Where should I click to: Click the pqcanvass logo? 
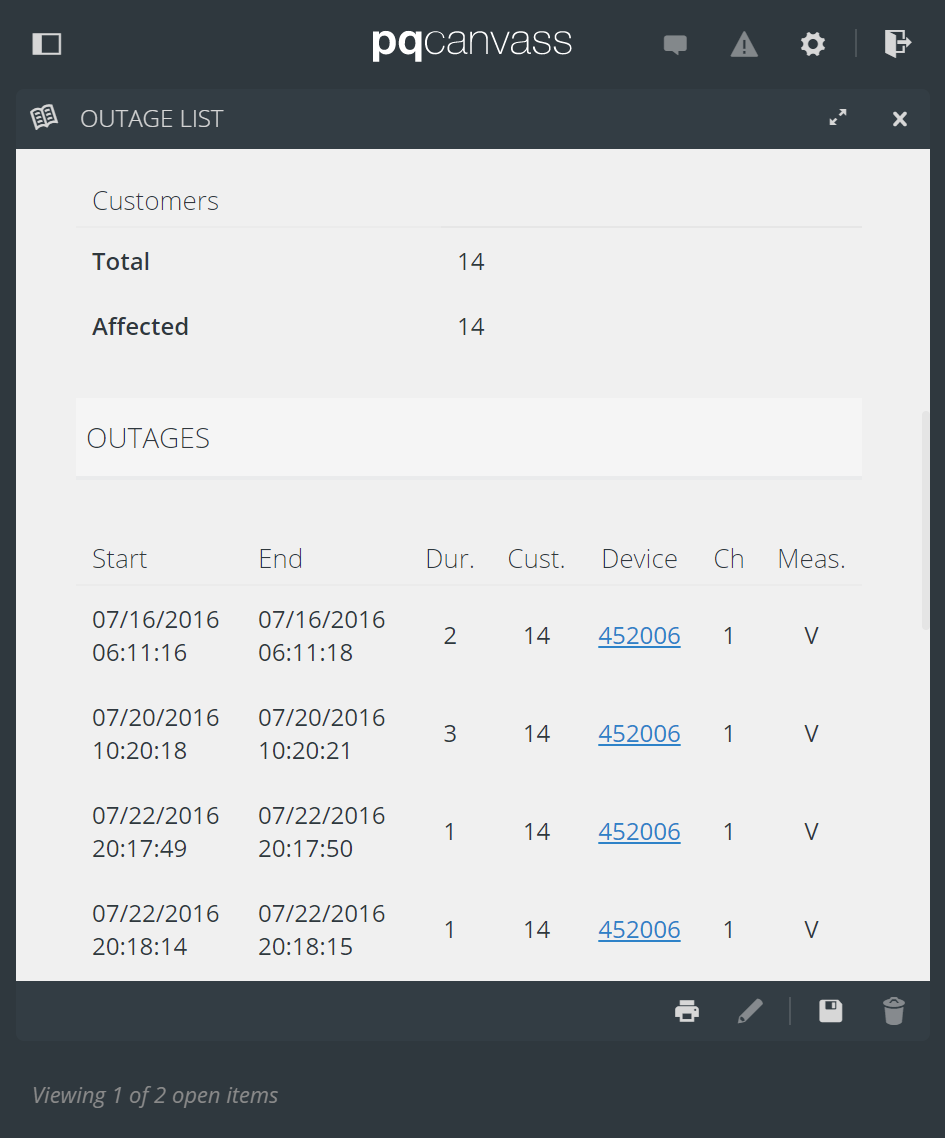(471, 44)
